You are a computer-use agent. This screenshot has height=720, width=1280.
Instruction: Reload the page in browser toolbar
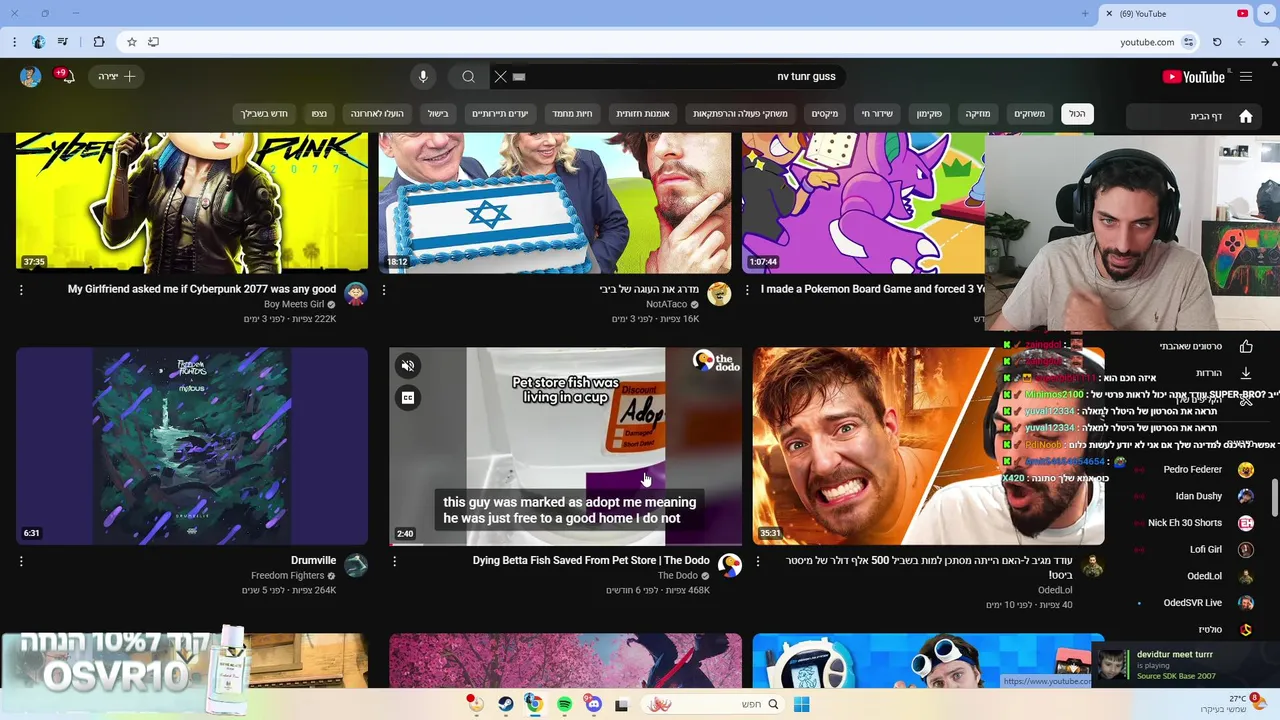pos(1217,42)
